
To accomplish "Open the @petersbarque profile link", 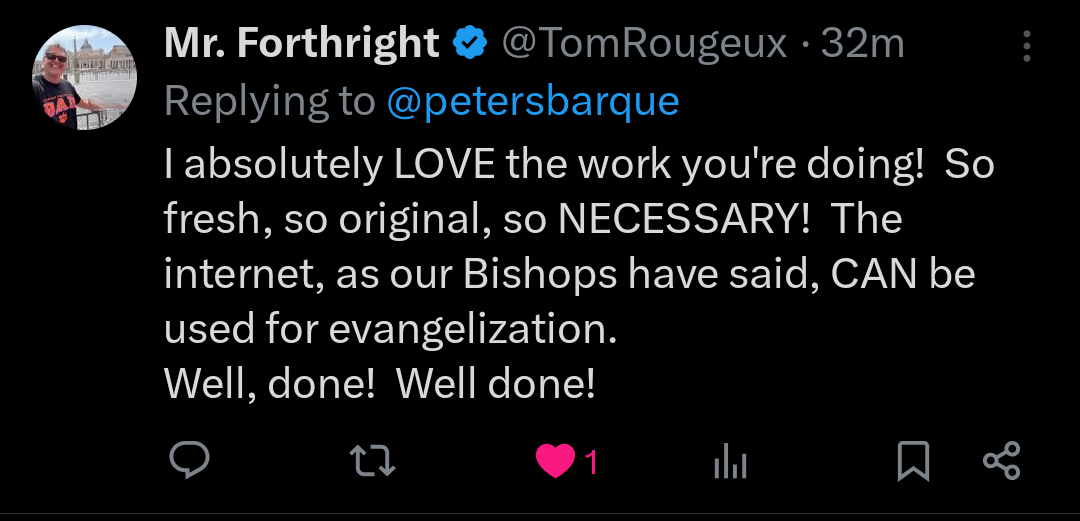I will [x=532, y=101].
